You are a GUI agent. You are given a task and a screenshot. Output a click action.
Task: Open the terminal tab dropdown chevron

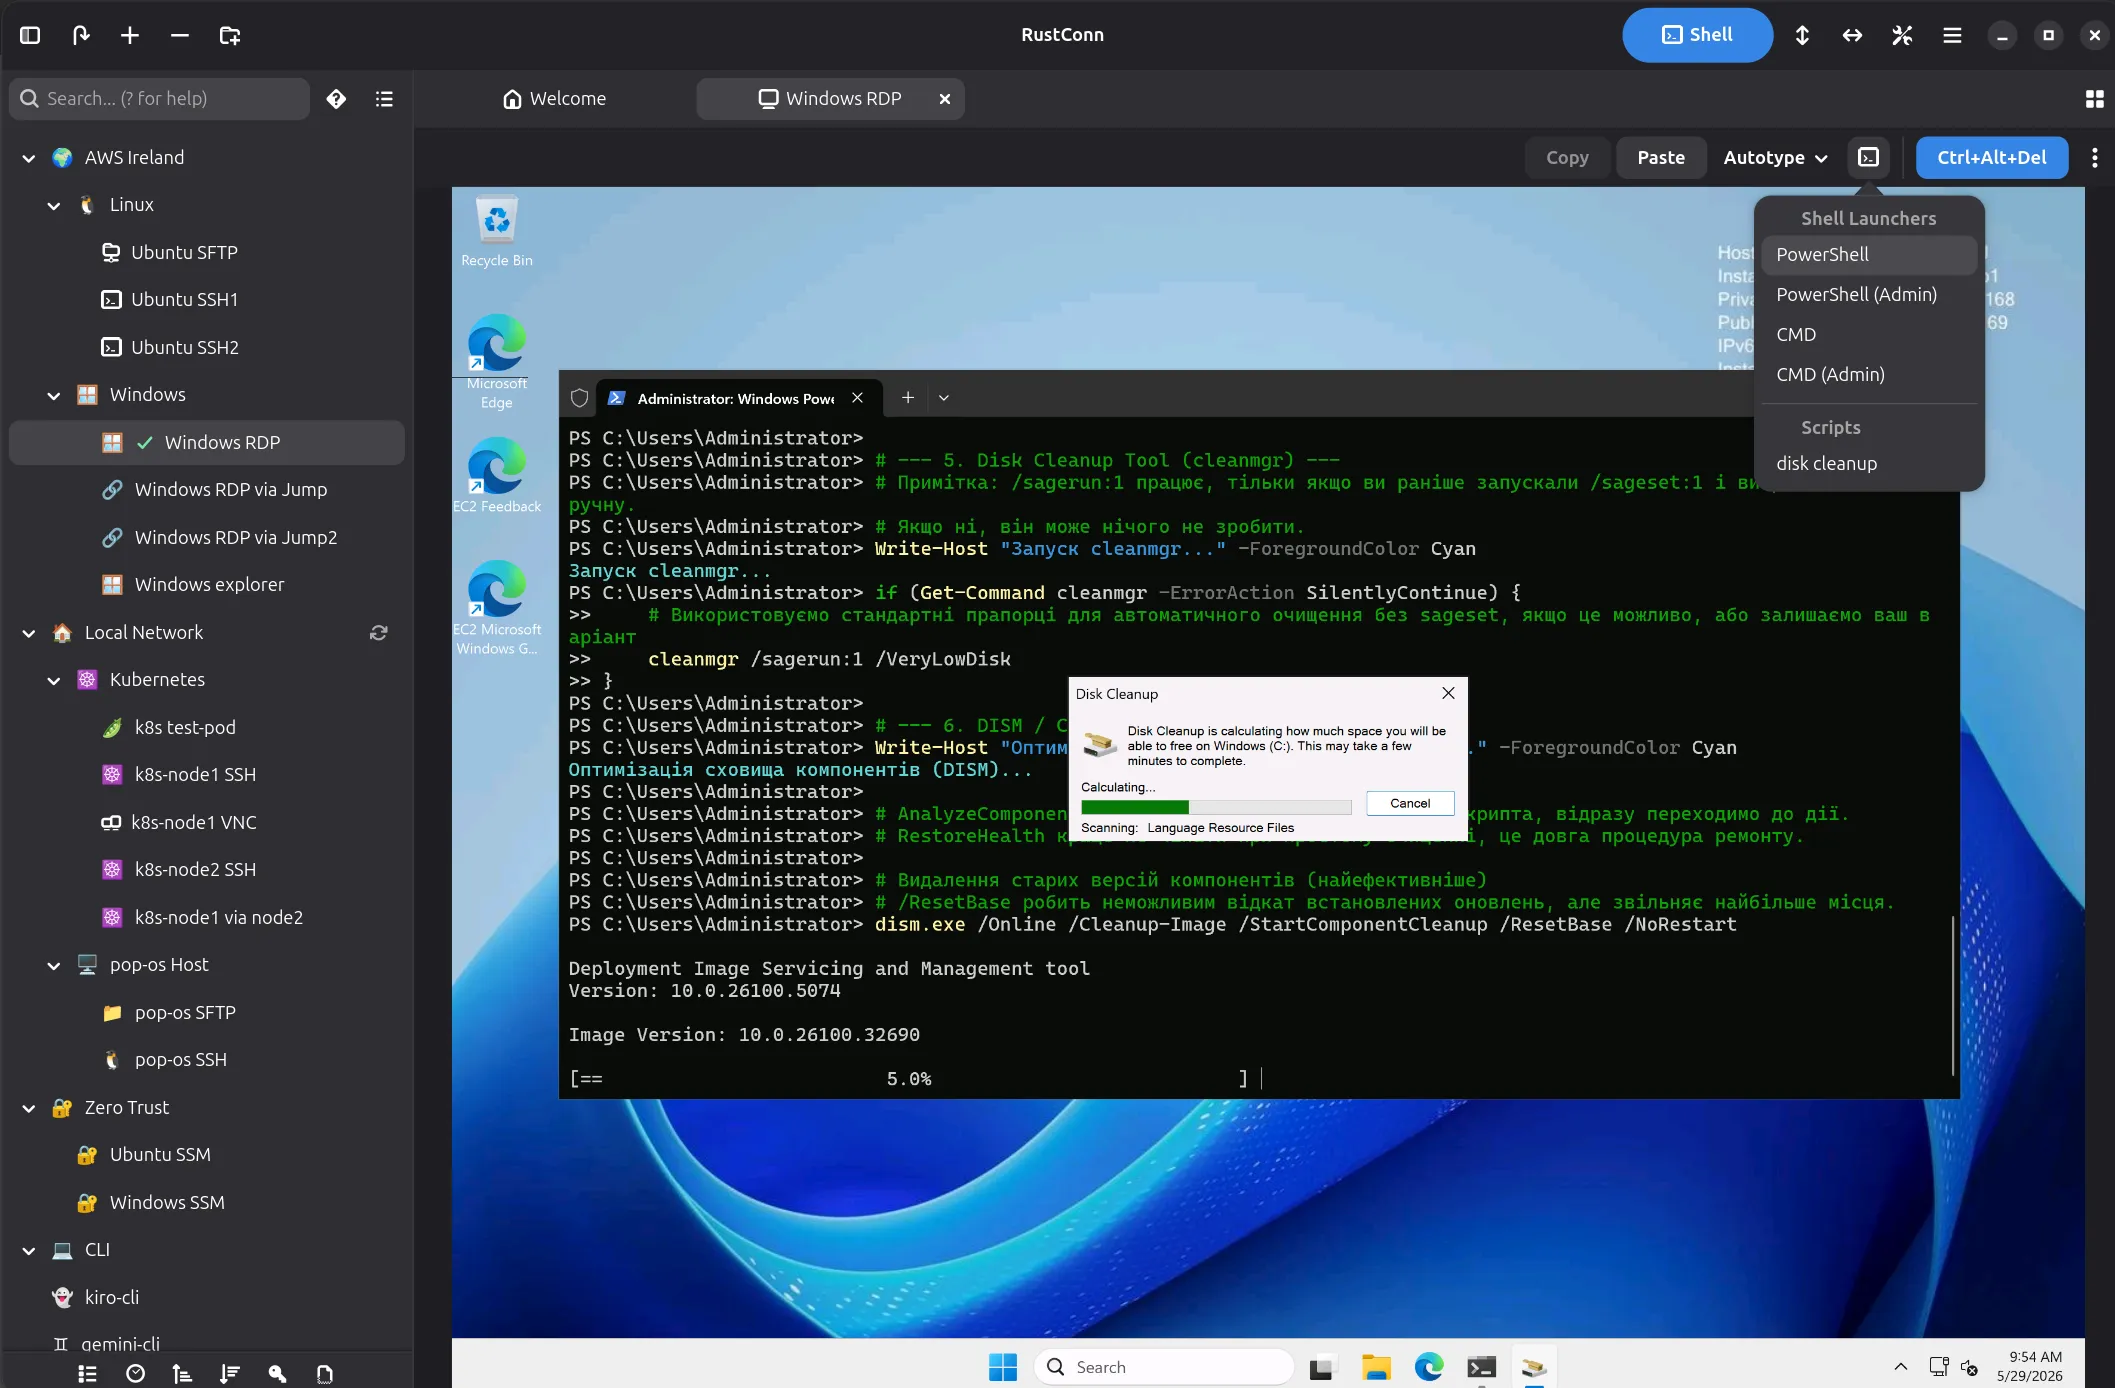(x=943, y=397)
